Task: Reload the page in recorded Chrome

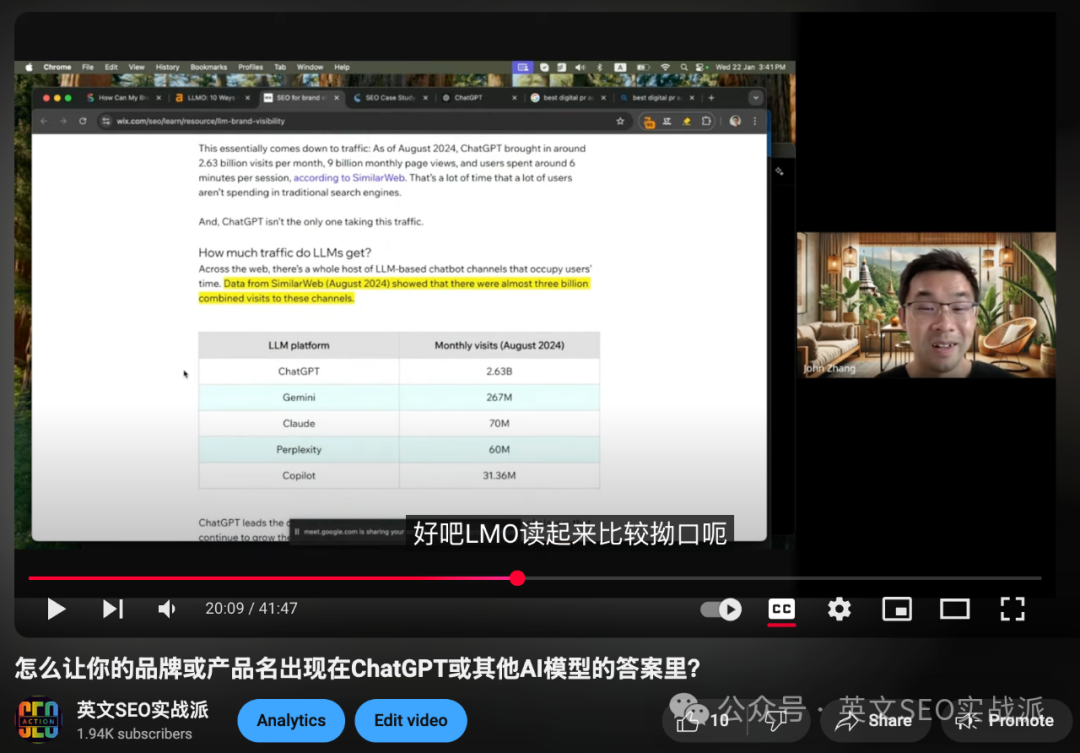Action: 83,121
